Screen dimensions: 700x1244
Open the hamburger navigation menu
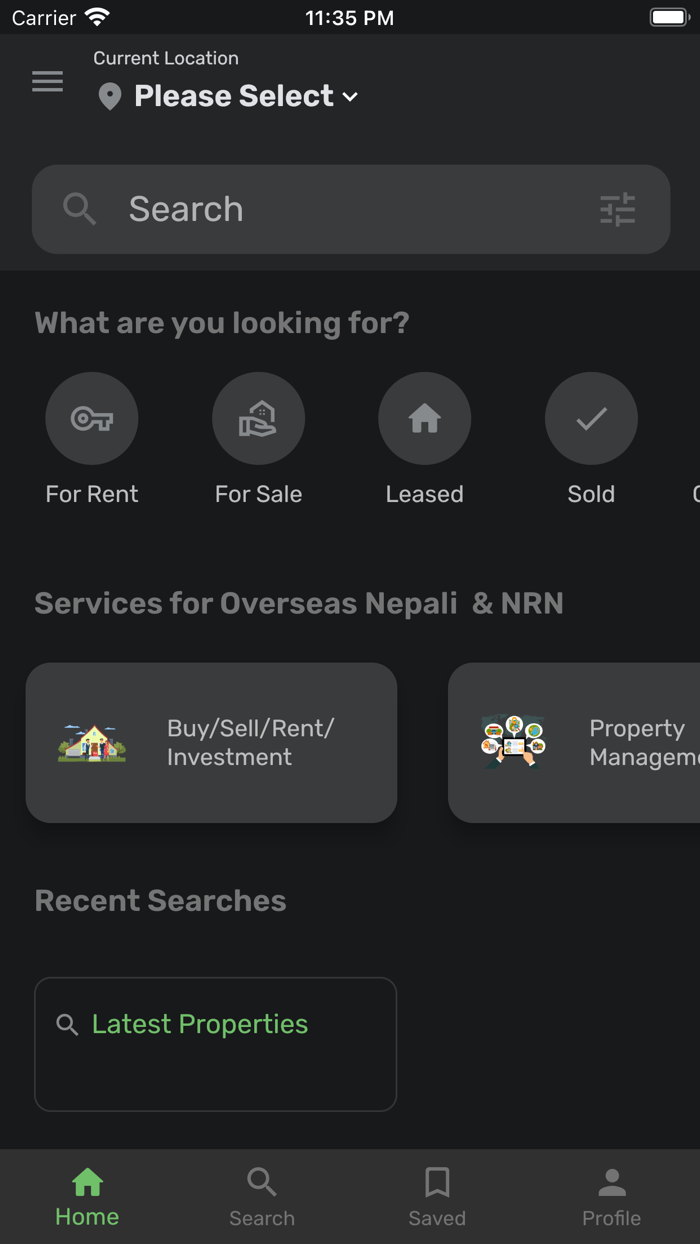pos(47,82)
